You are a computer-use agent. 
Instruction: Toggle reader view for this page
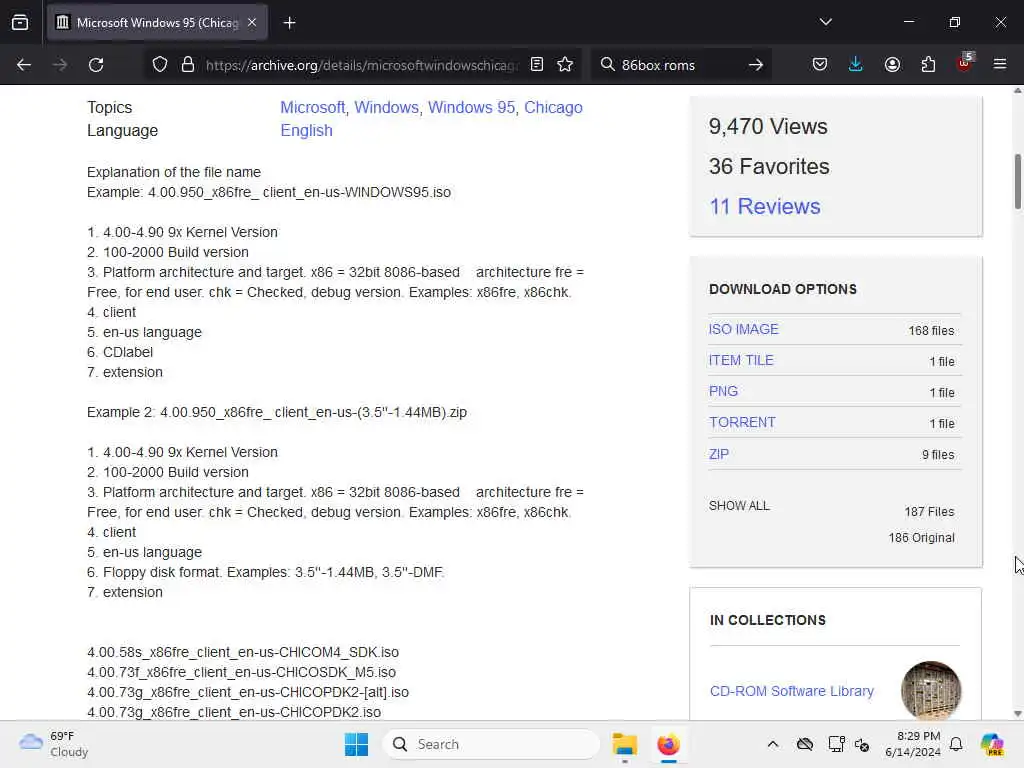coord(537,65)
